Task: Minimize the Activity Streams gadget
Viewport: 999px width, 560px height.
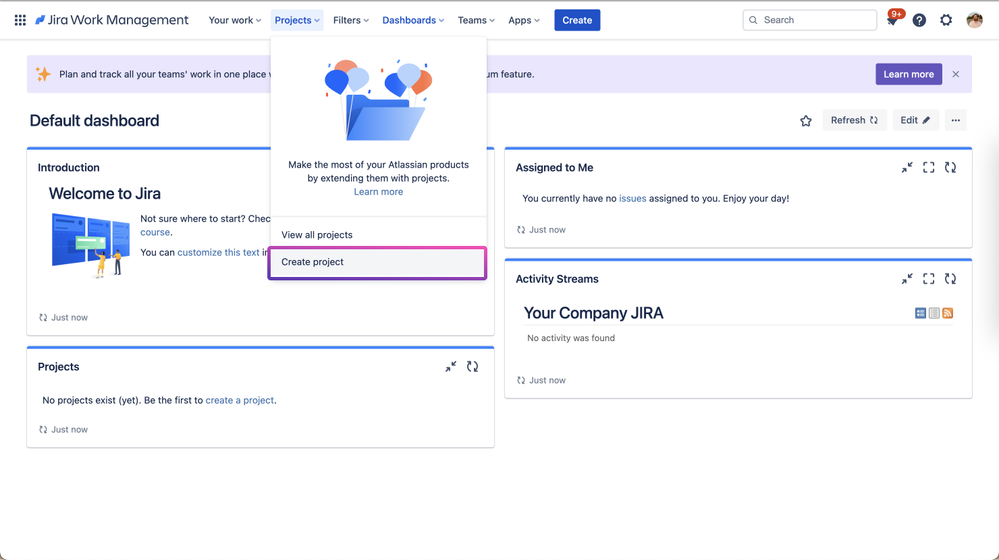Action: tap(907, 279)
